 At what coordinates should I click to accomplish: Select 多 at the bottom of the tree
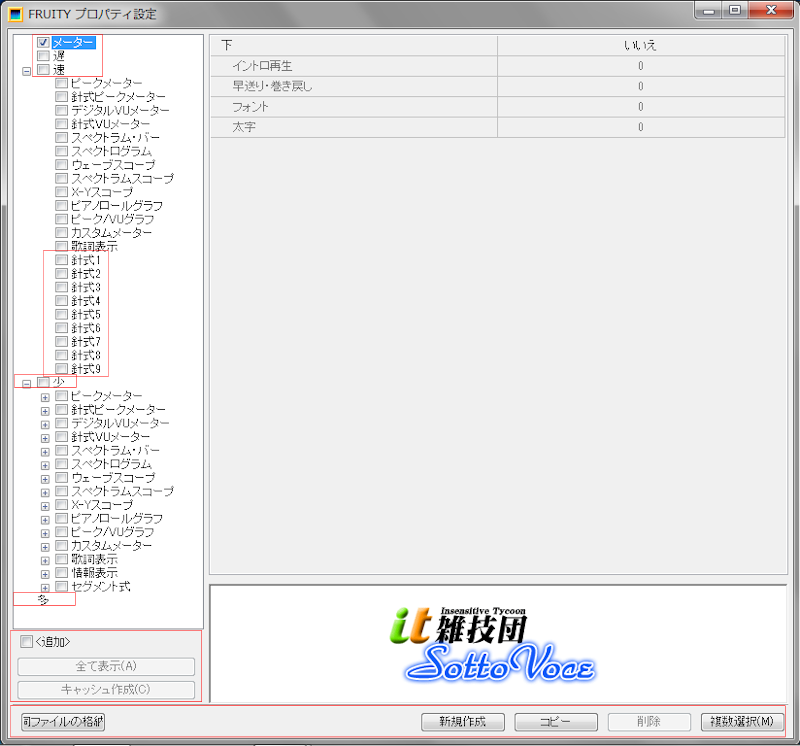pyautogui.click(x=43, y=600)
